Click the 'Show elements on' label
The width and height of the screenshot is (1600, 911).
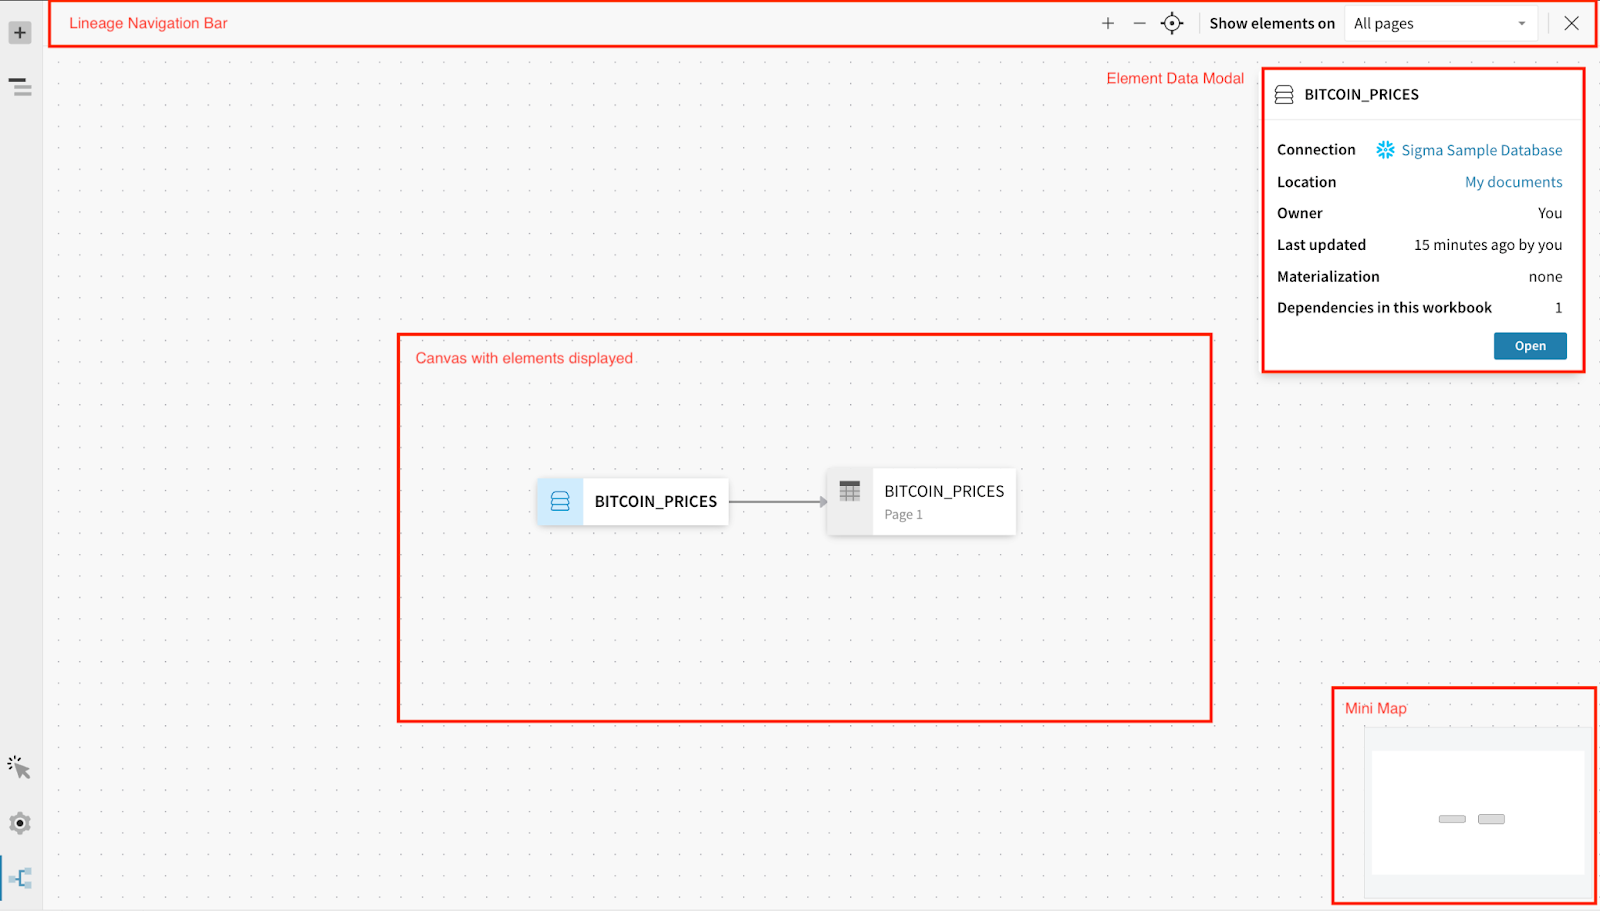pos(1272,24)
